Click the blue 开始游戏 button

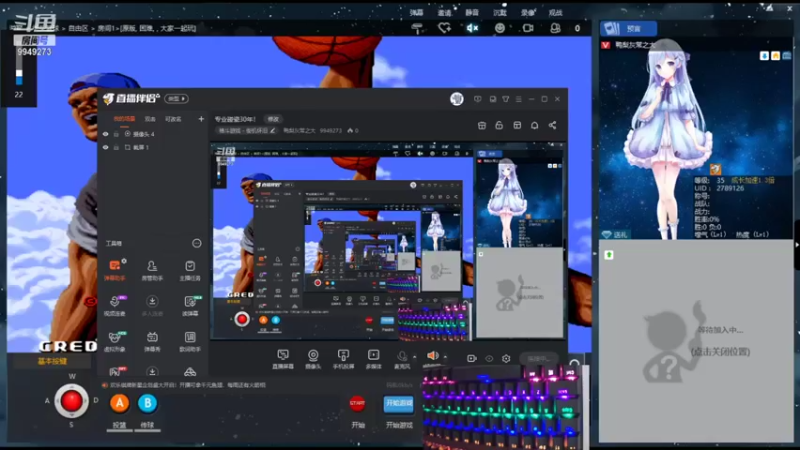[x=399, y=404]
